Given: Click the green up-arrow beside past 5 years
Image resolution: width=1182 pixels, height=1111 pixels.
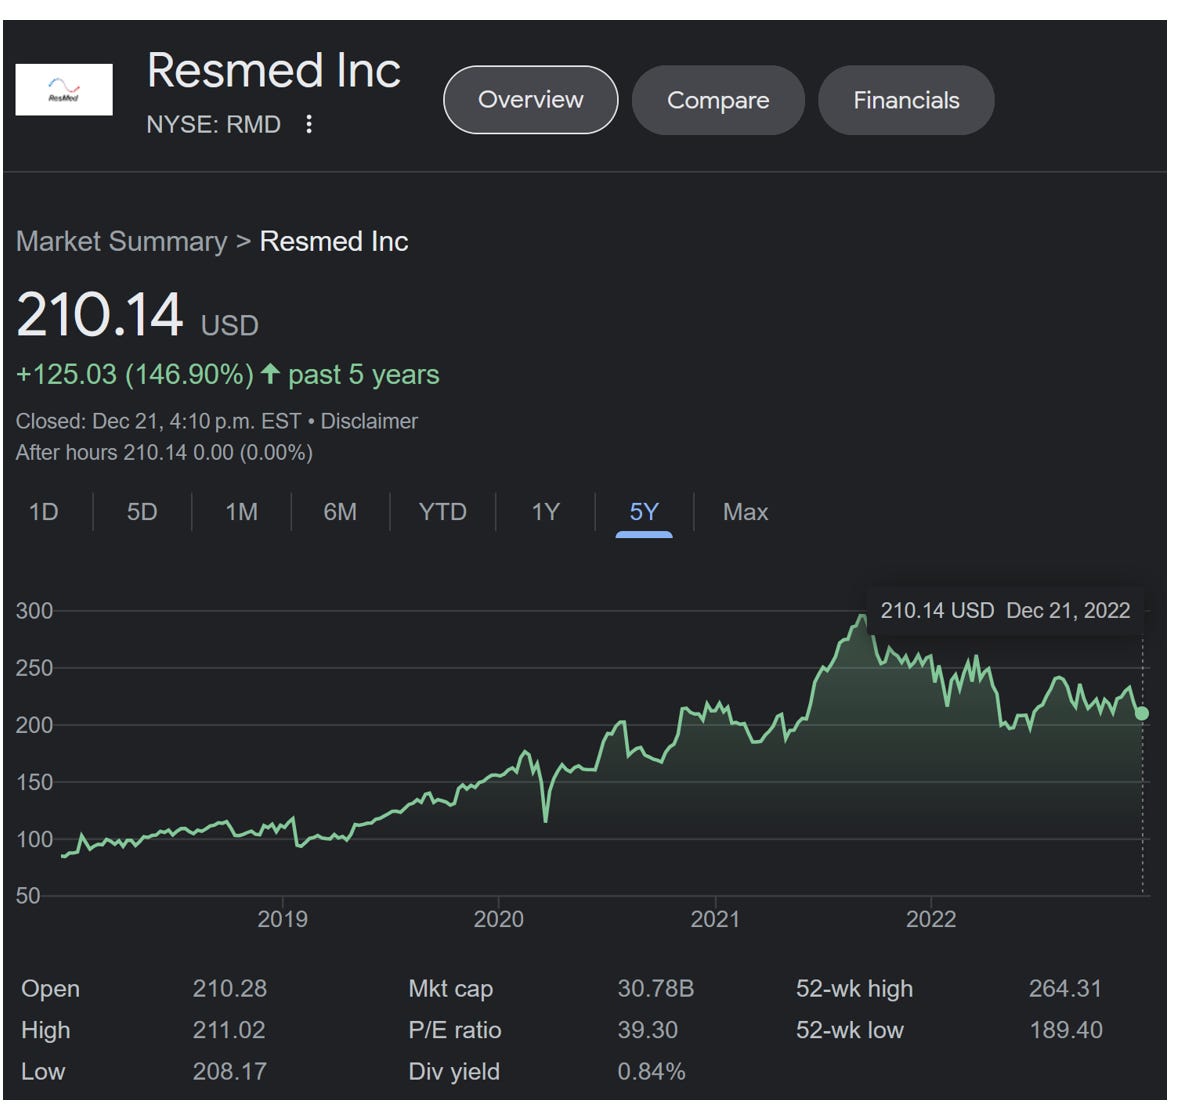Looking at the screenshot, I should click(x=270, y=374).
